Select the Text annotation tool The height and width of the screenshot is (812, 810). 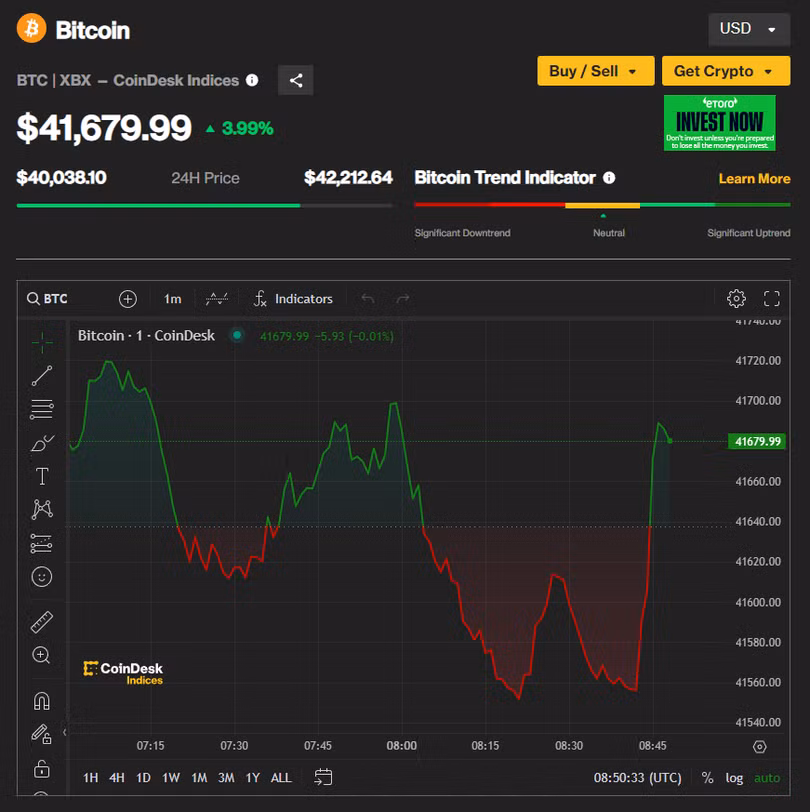(42, 476)
